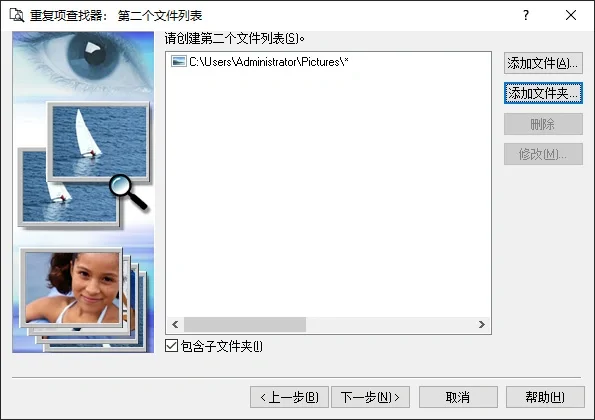595x420 pixels.
Task: Open help via 帮助(H) button
Action: tap(545, 397)
